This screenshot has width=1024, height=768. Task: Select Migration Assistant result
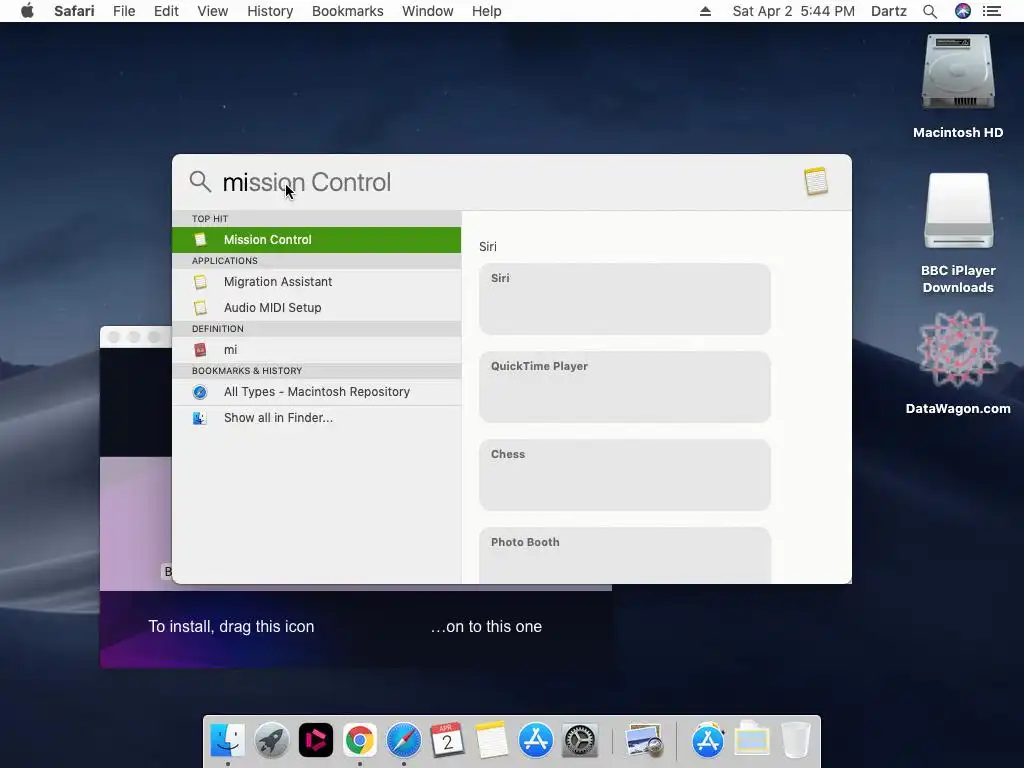(x=316, y=281)
